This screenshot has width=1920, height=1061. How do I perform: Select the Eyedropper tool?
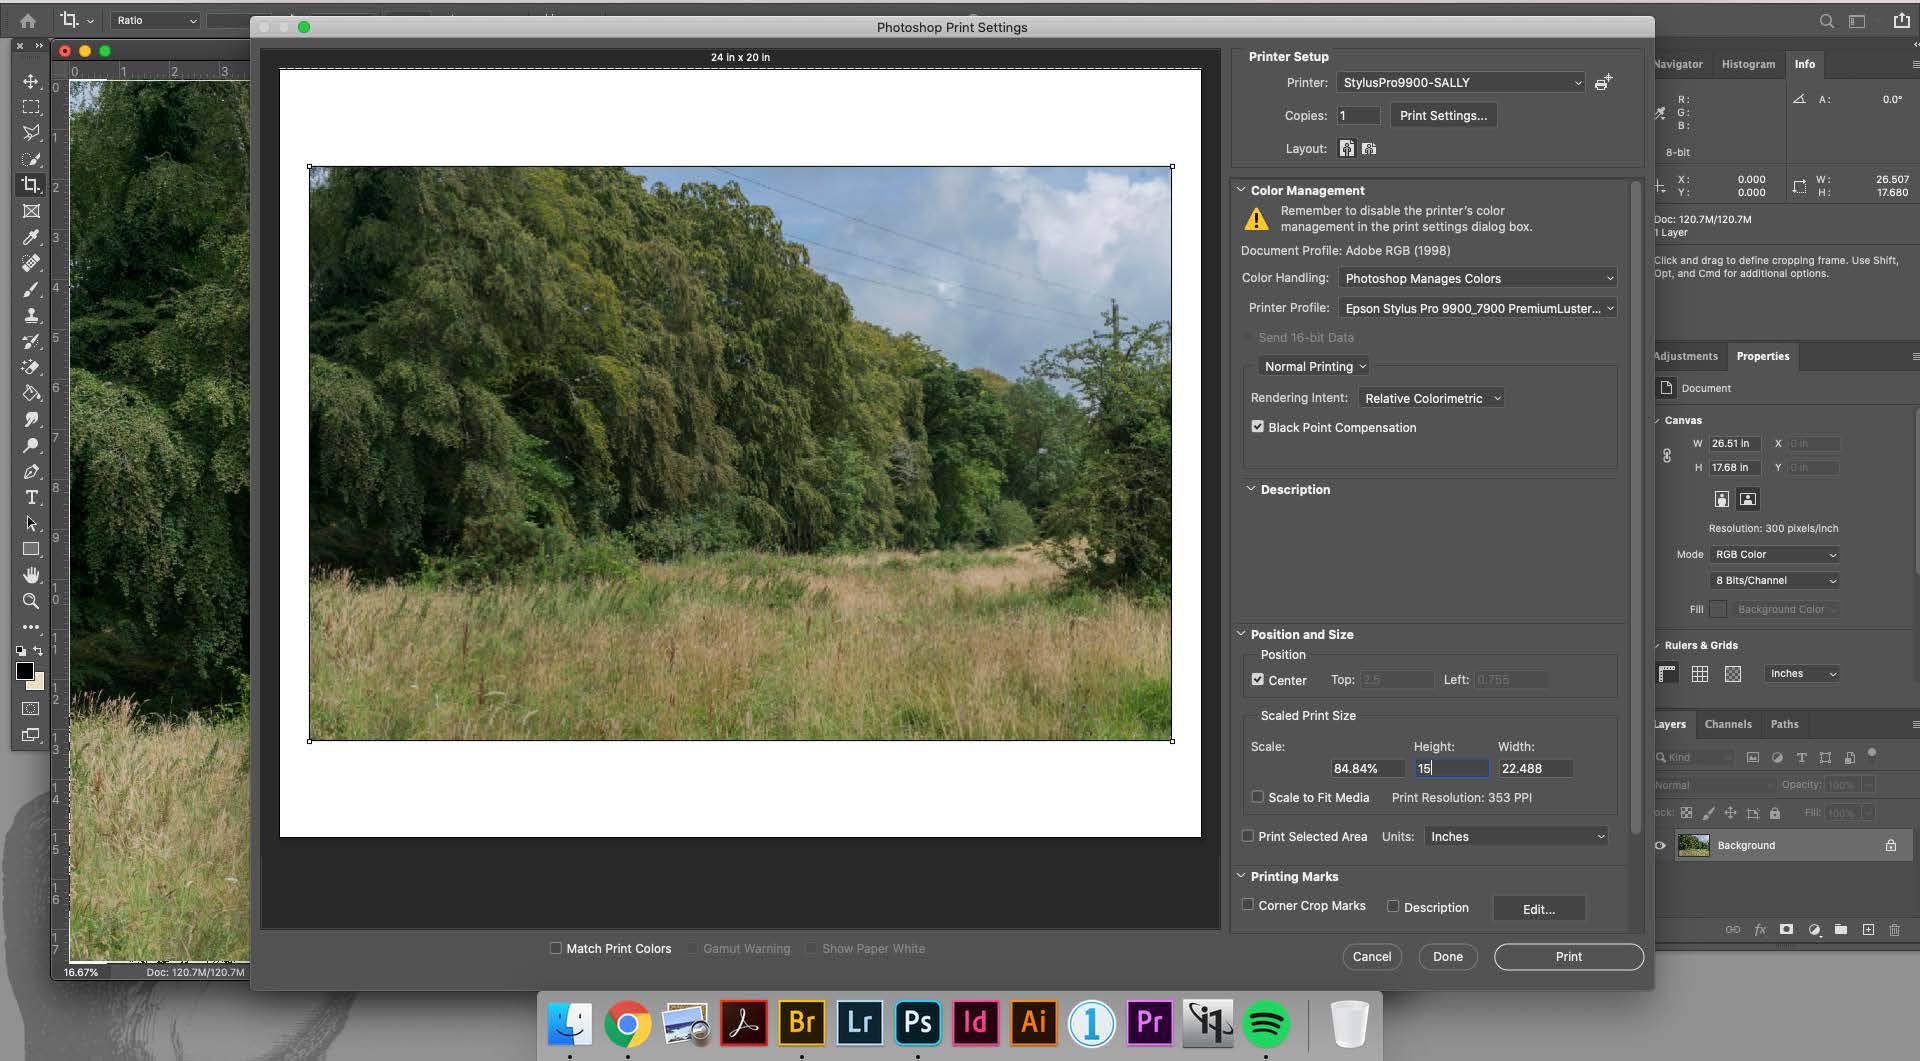coord(31,237)
